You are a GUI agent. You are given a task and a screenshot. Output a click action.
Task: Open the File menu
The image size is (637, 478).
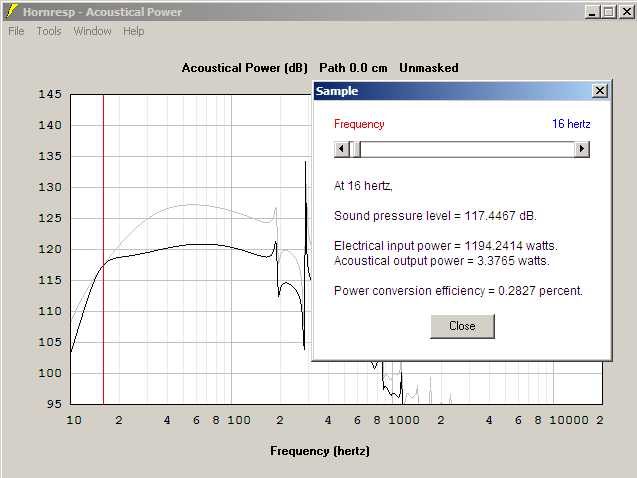pyautogui.click(x=16, y=31)
